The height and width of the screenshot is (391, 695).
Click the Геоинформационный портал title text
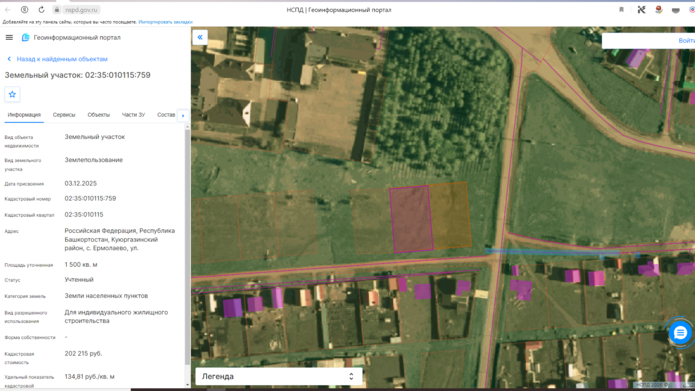point(77,38)
